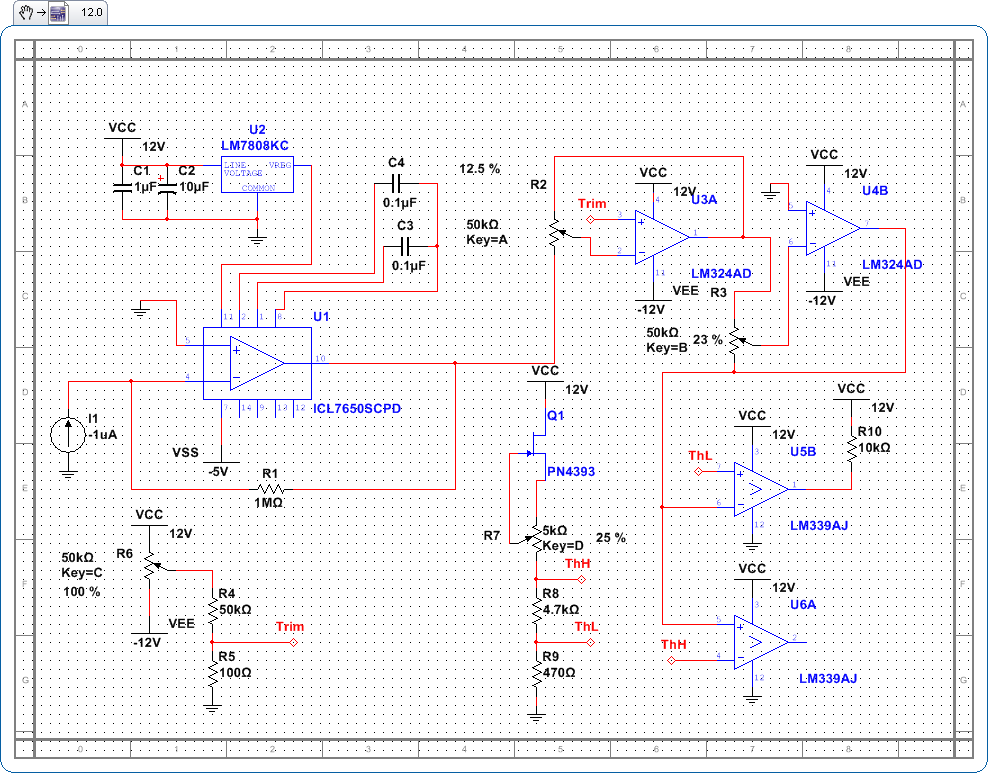Click the ThL connector at U5B input

(x=698, y=471)
